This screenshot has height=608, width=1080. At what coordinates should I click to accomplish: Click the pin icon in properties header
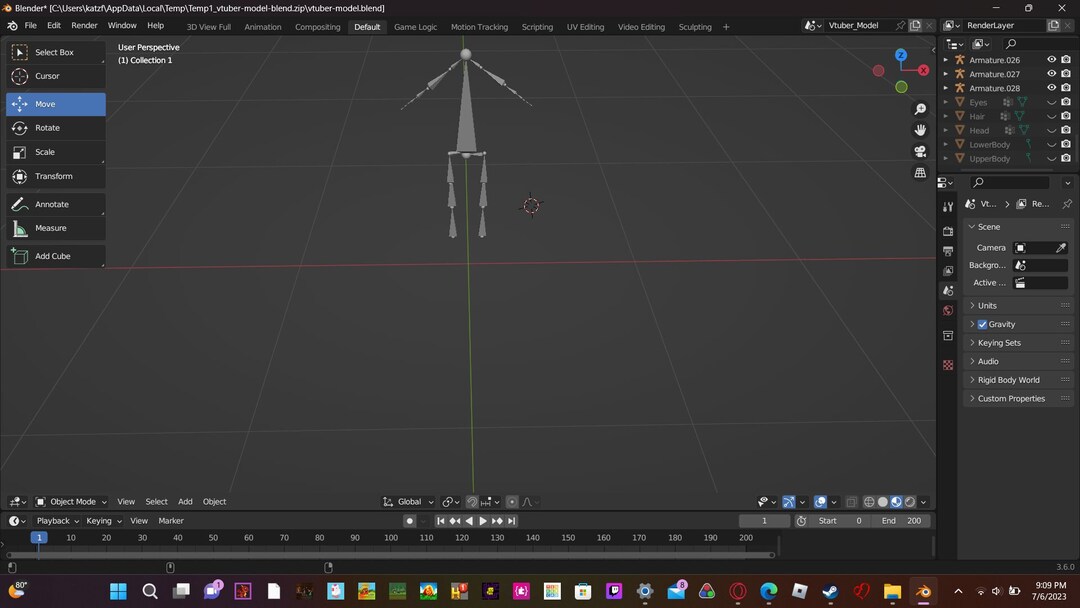(x=1067, y=204)
